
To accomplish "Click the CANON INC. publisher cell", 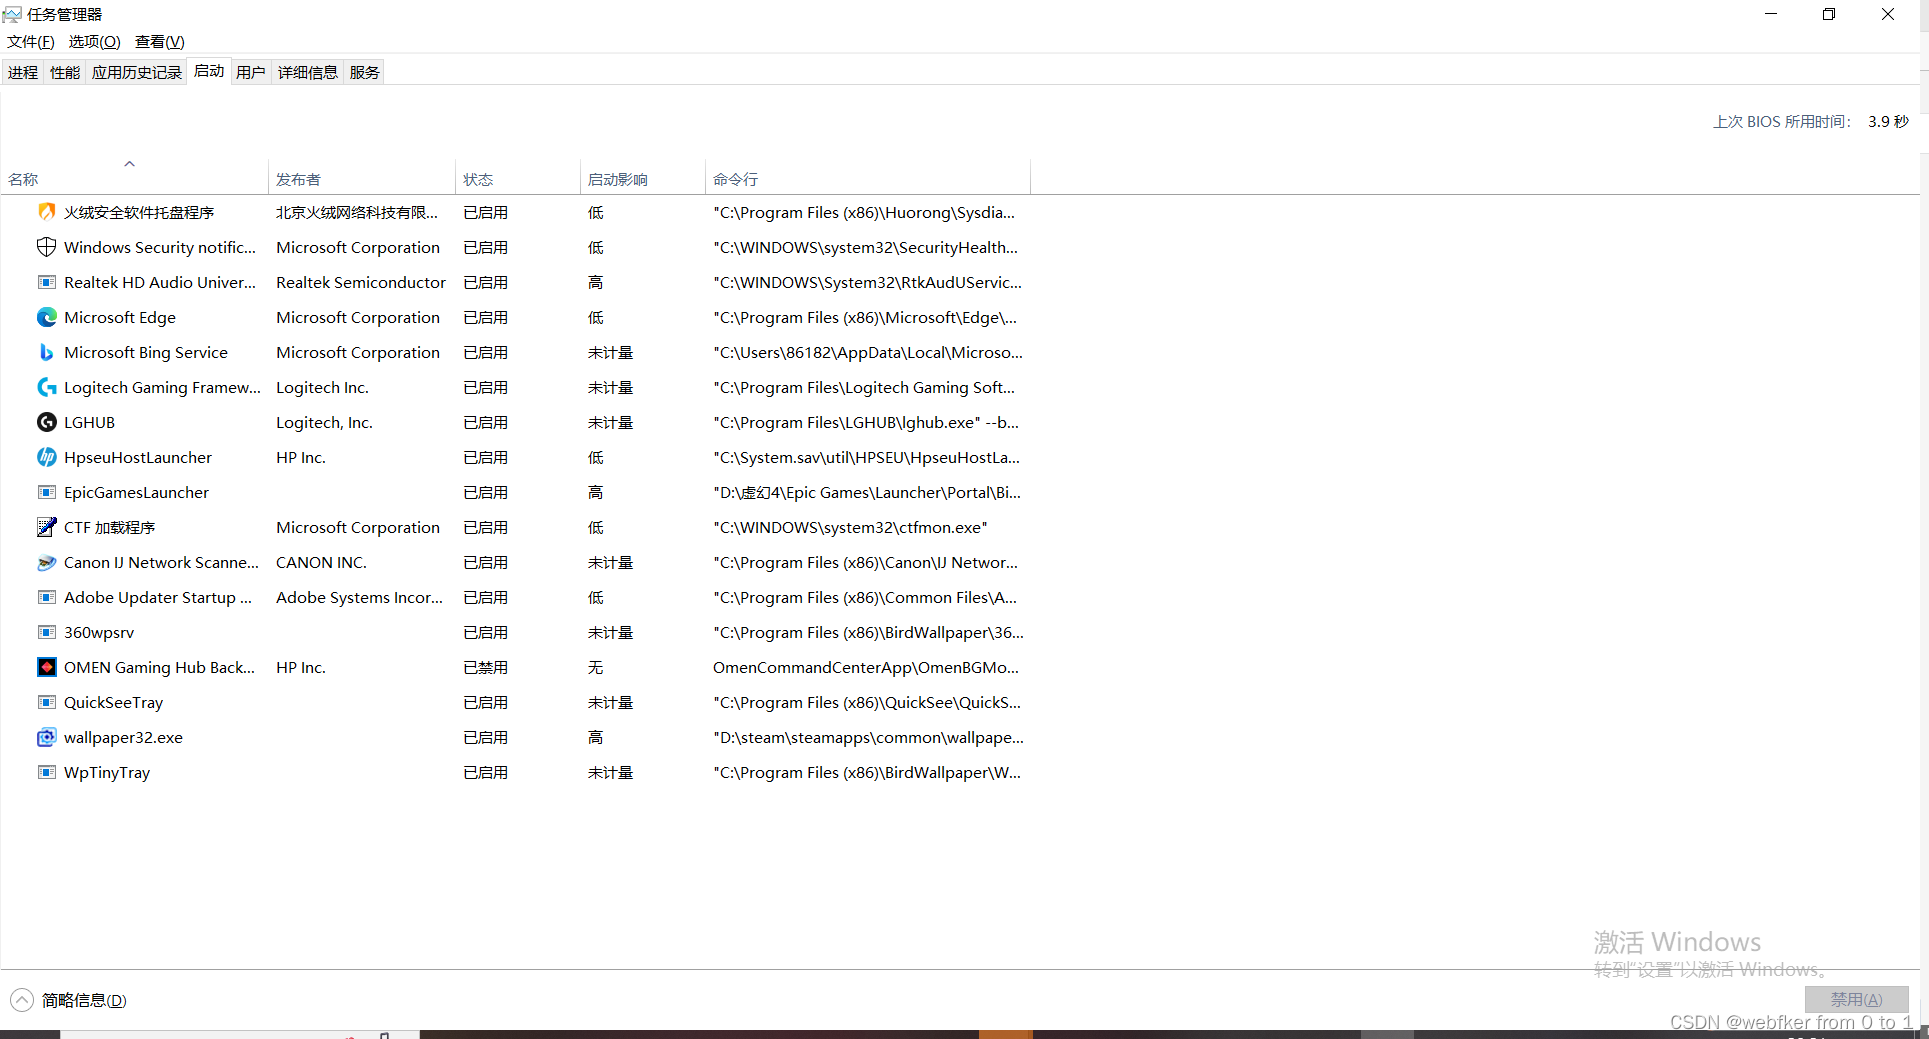I will click(321, 562).
